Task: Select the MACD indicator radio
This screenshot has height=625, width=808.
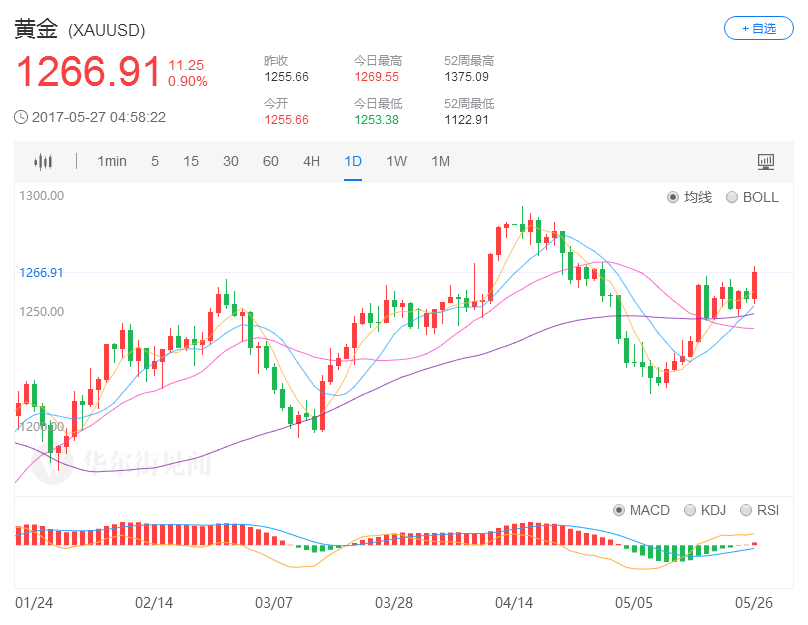Action: point(619,510)
